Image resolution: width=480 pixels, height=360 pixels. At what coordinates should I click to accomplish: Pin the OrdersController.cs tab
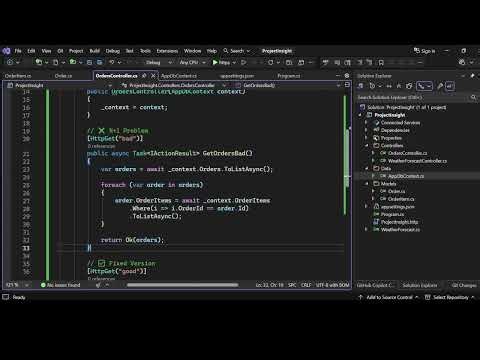(x=144, y=76)
